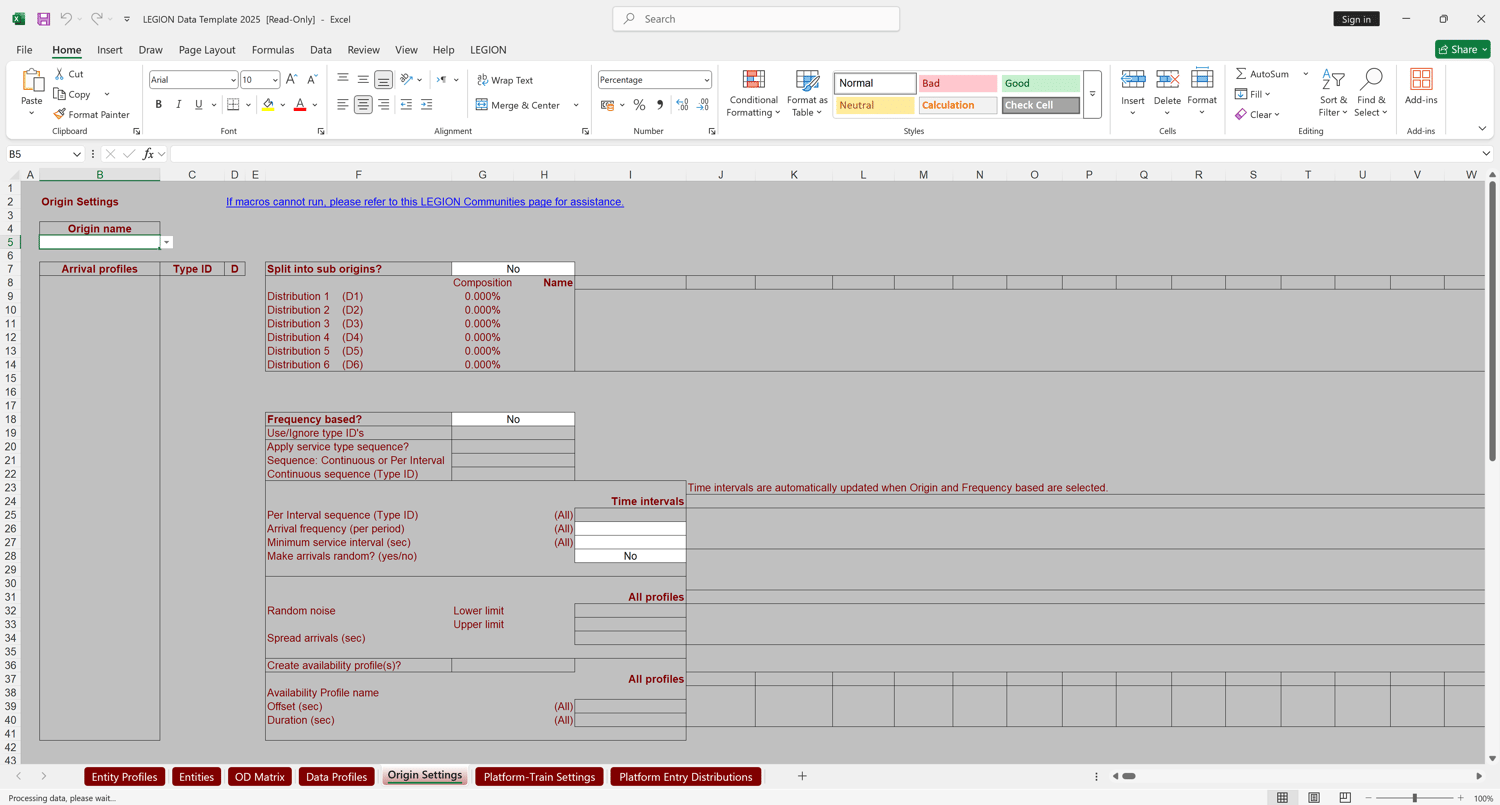Open the OD Matrix sheet tab
Viewport: 1500px width, 805px height.
tap(259, 777)
